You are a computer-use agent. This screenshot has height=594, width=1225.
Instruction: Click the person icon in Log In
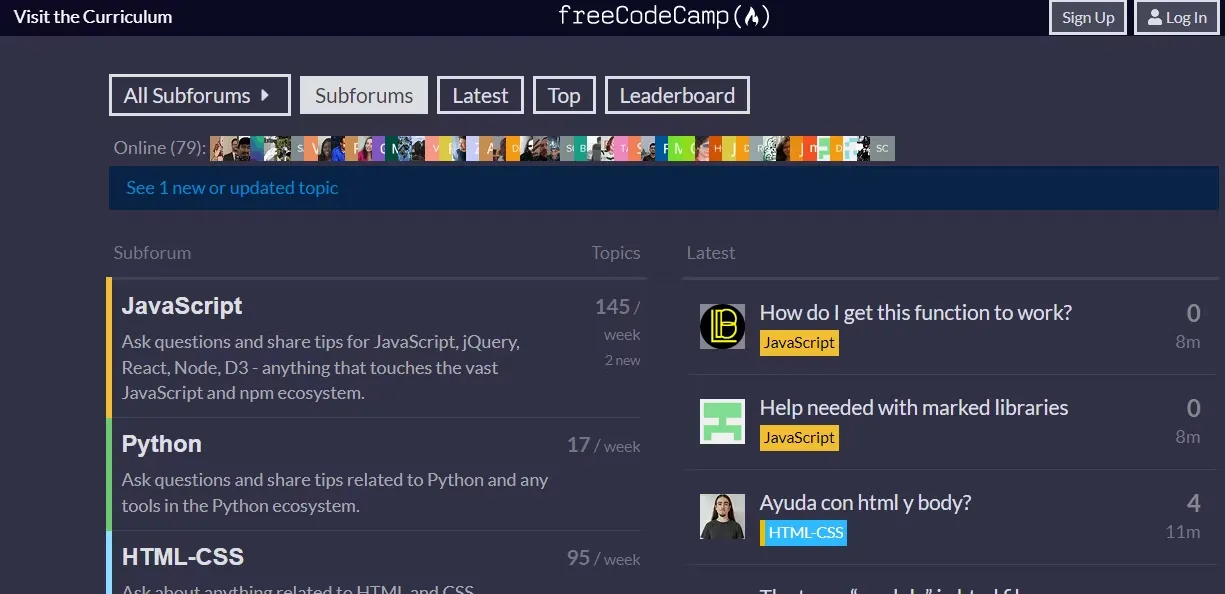1155,18
